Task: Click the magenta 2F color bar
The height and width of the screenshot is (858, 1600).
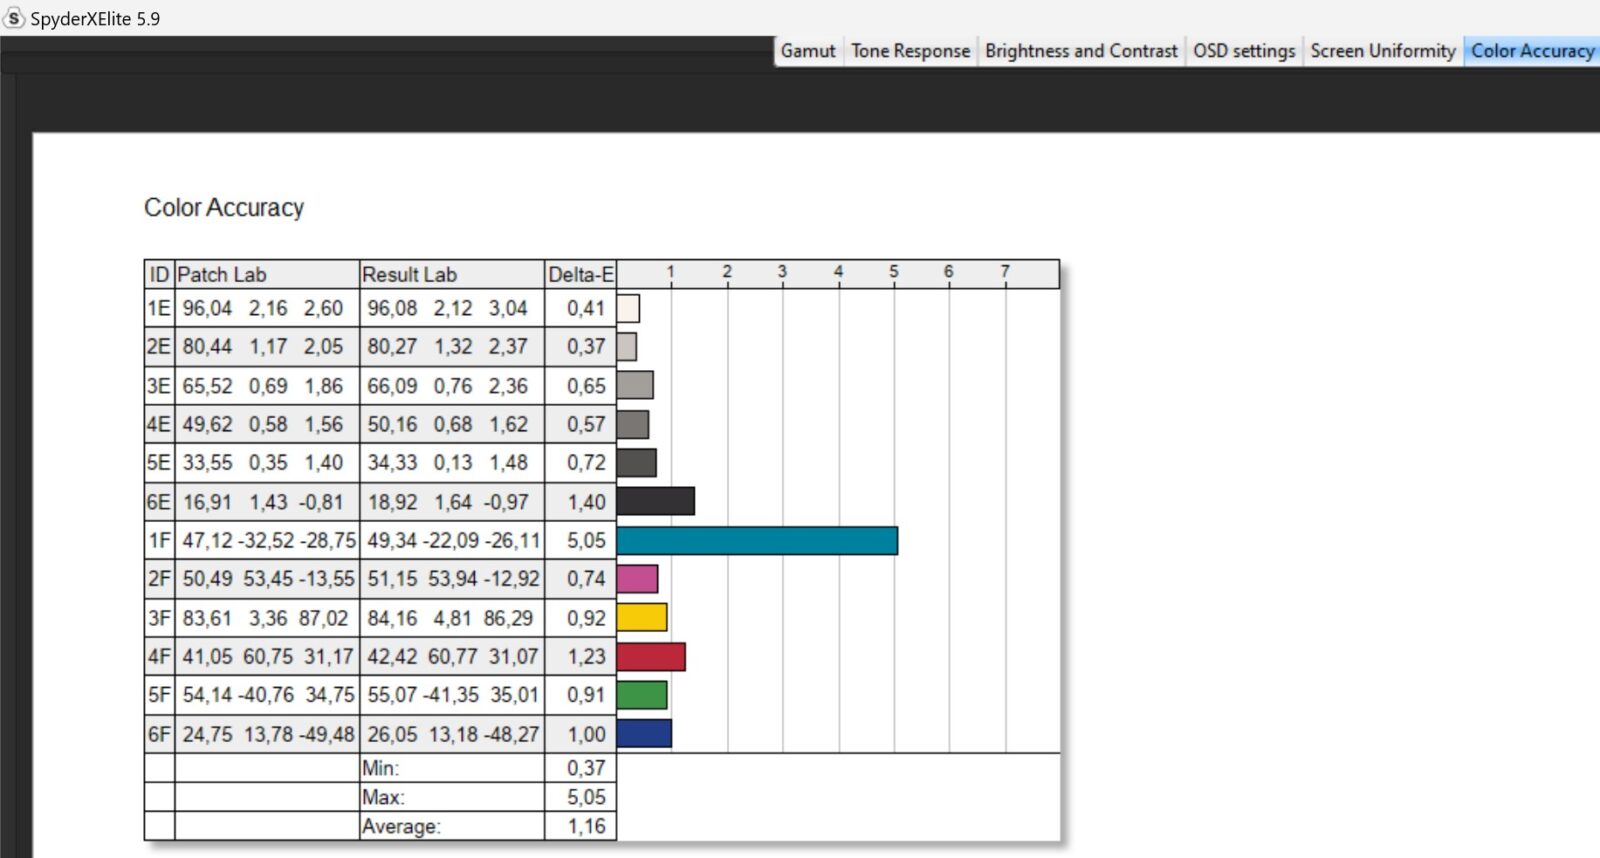Action: (x=637, y=579)
